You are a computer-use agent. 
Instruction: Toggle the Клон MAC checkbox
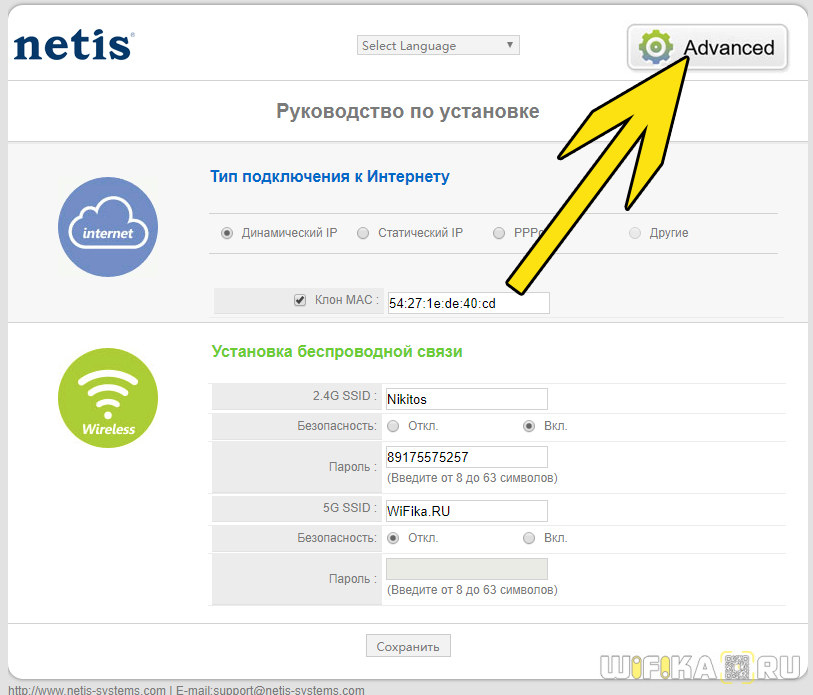point(300,300)
